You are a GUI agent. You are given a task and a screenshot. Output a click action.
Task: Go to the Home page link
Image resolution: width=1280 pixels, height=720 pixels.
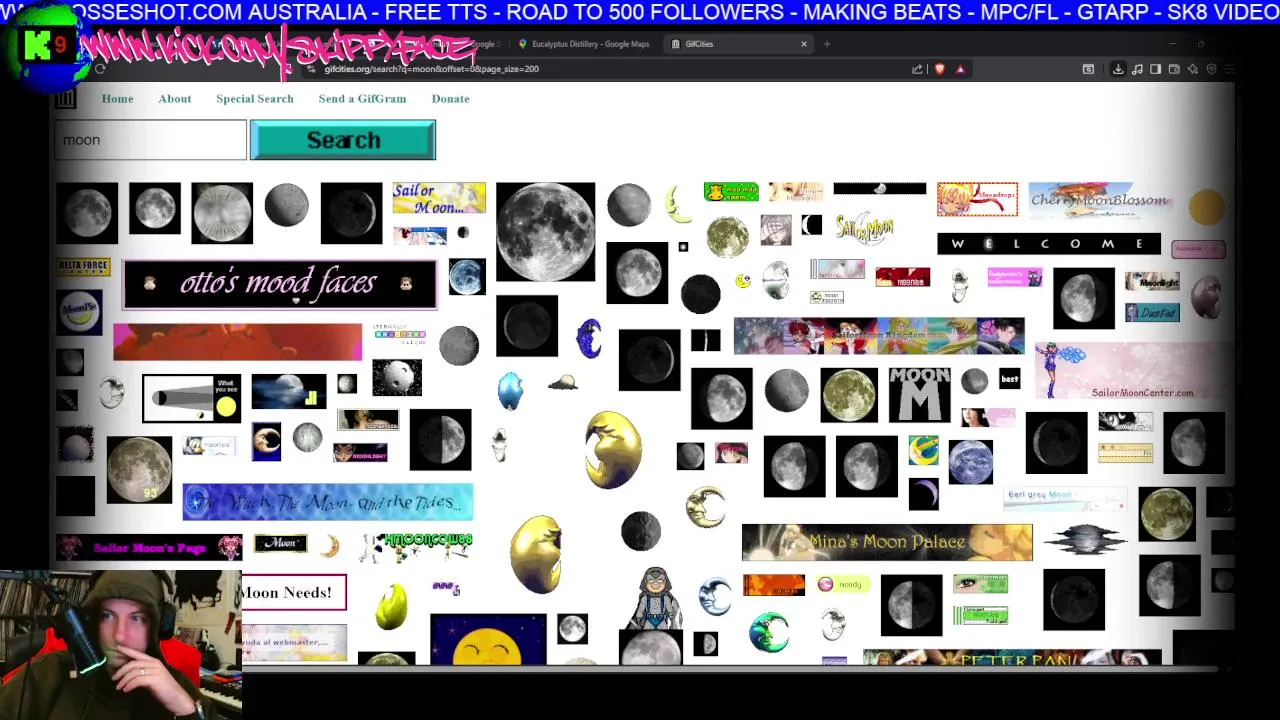(x=117, y=98)
